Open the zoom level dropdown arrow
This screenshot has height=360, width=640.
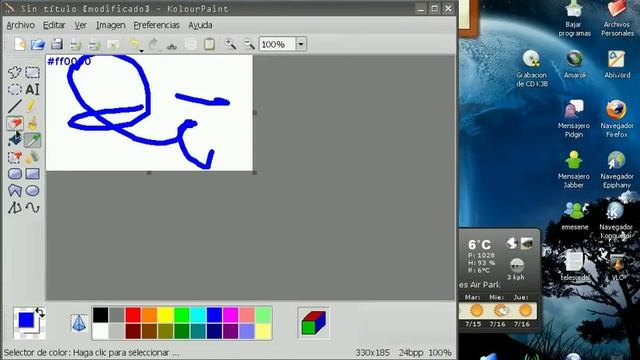pos(301,44)
